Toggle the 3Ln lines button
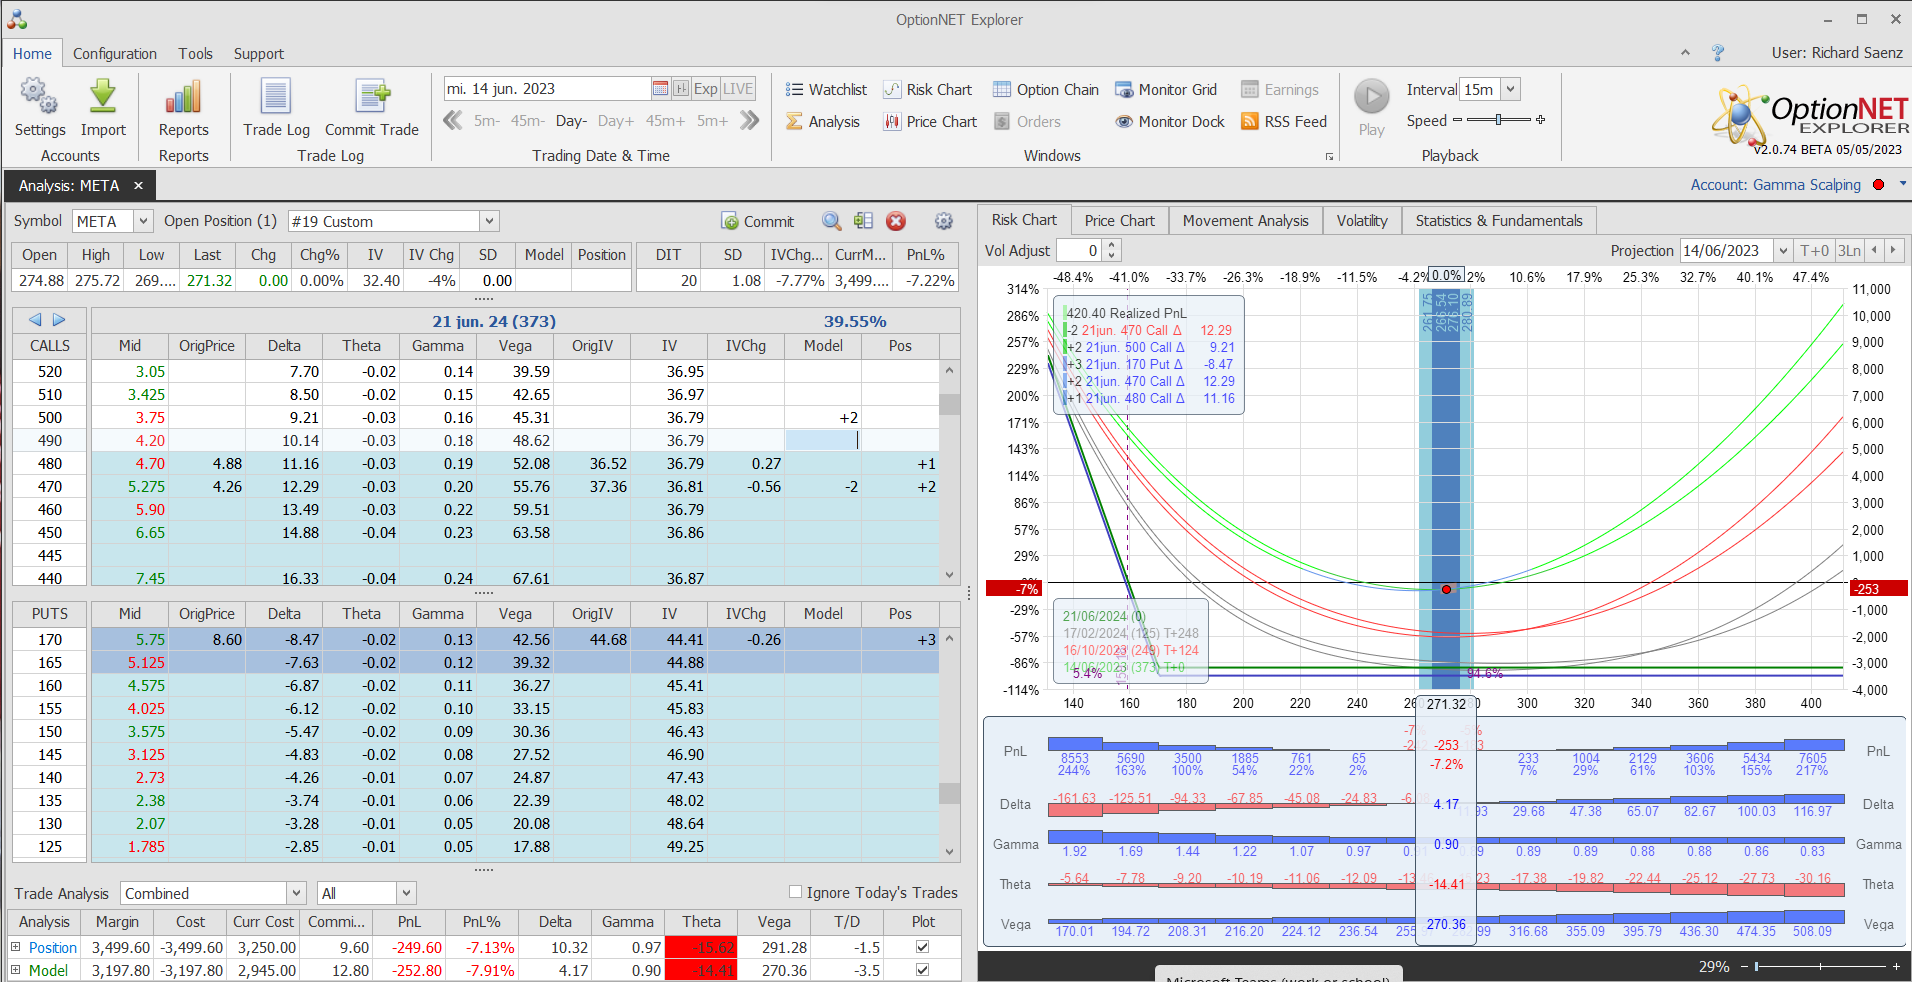1912x982 pixels. click(x=1849, y=251)
